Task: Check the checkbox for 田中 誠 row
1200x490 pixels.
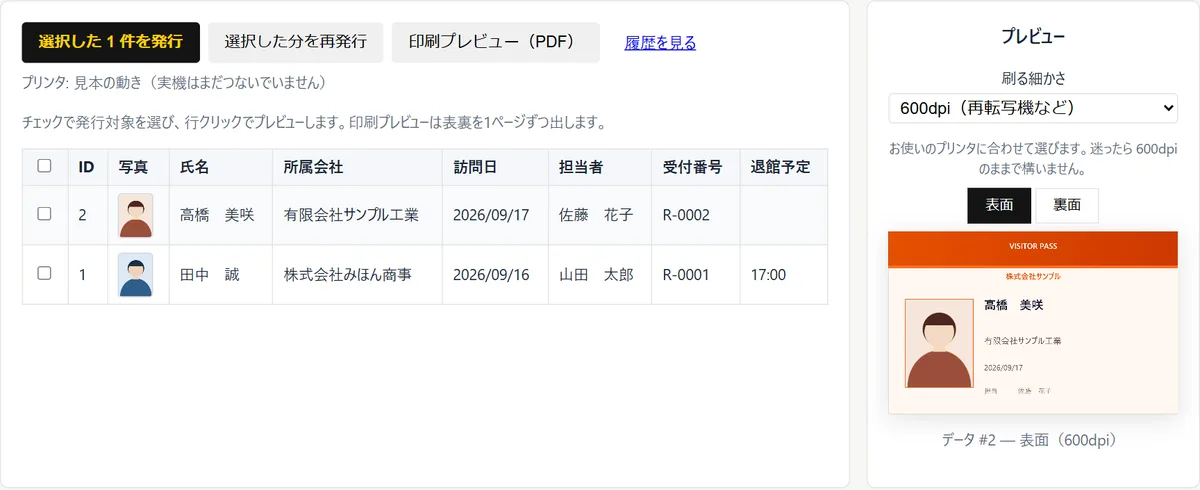Action: click(44, 273)
